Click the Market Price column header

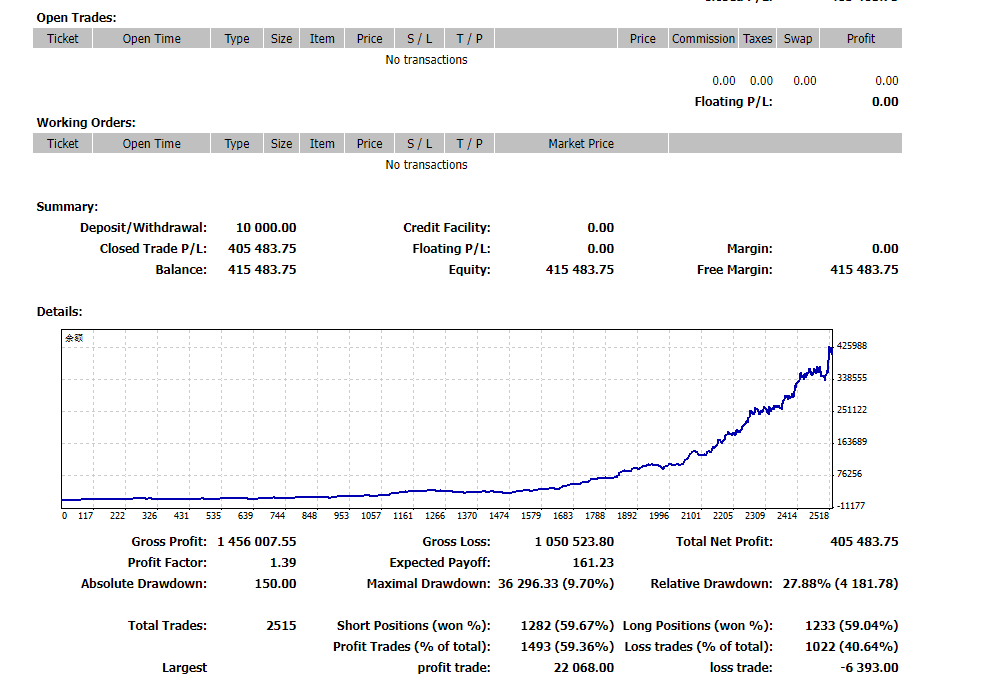pyautogui.click(x=581, y=143)
